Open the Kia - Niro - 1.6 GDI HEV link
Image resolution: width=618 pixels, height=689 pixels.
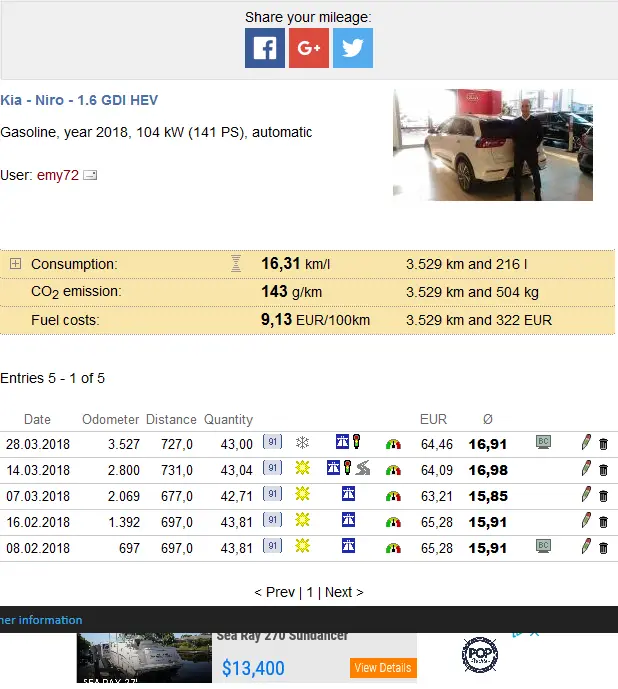pos(79,100)
